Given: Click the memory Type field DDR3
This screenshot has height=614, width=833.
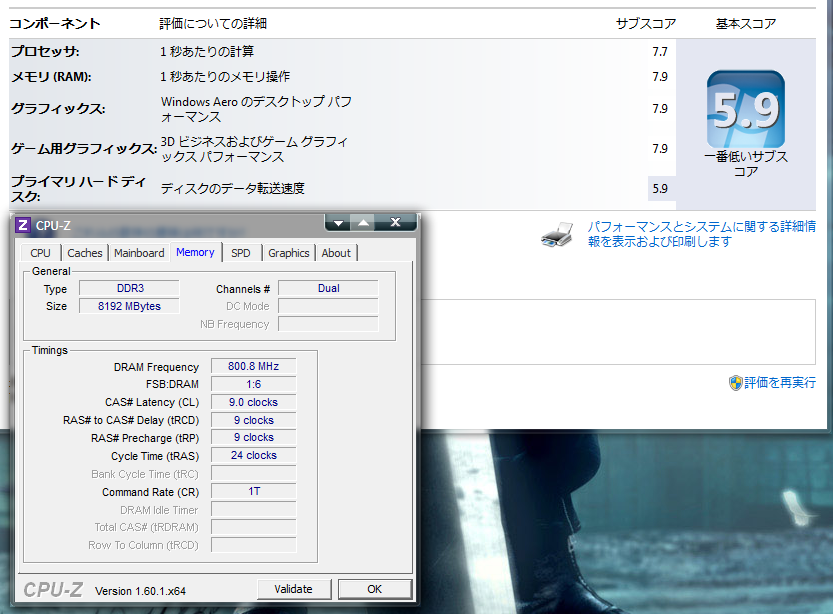Looking at the screenshot, I should [x=129, y=288].
